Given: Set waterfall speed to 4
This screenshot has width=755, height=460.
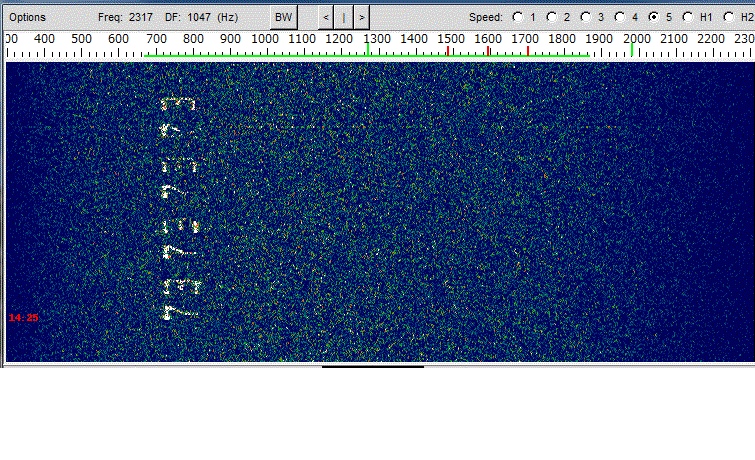Looking at the screenshot, I should (x=619, y=17).
